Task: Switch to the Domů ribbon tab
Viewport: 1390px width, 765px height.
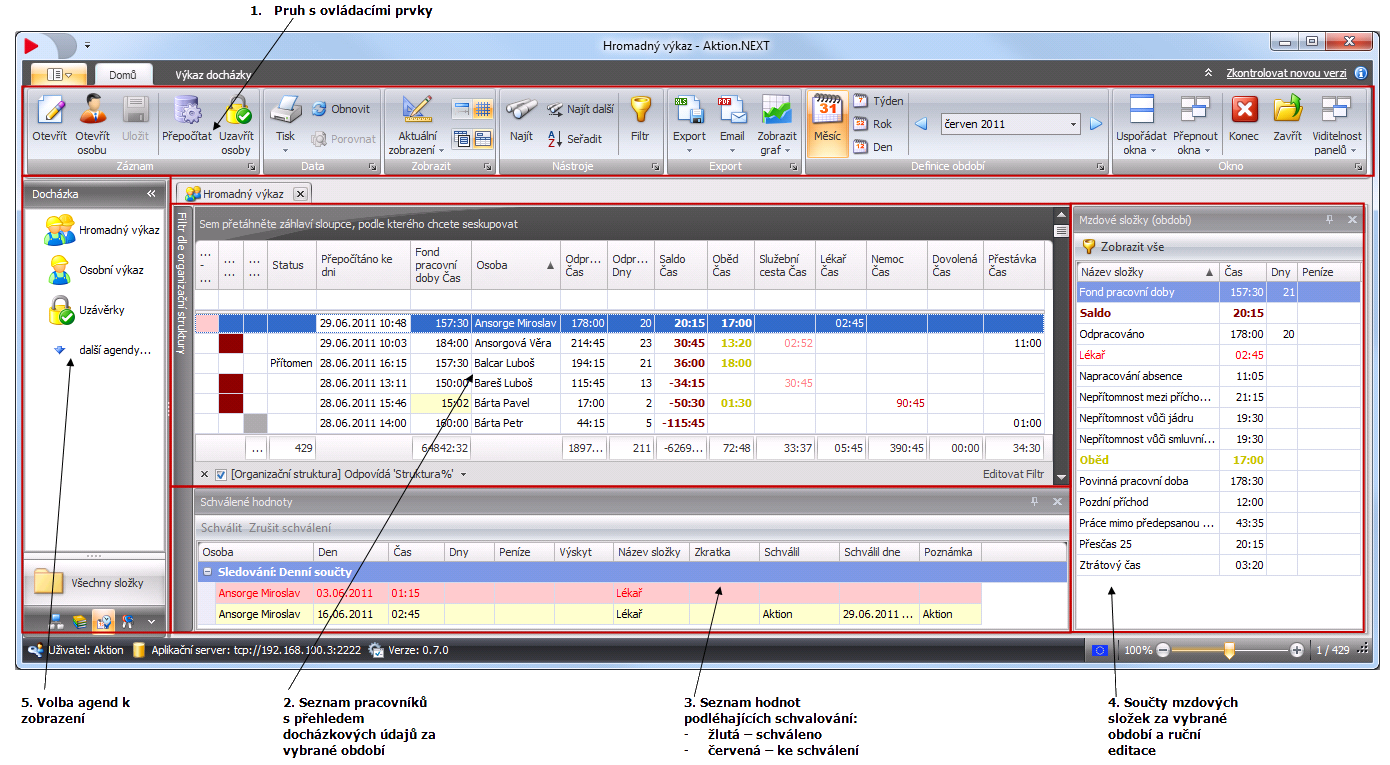Action: 123,74
